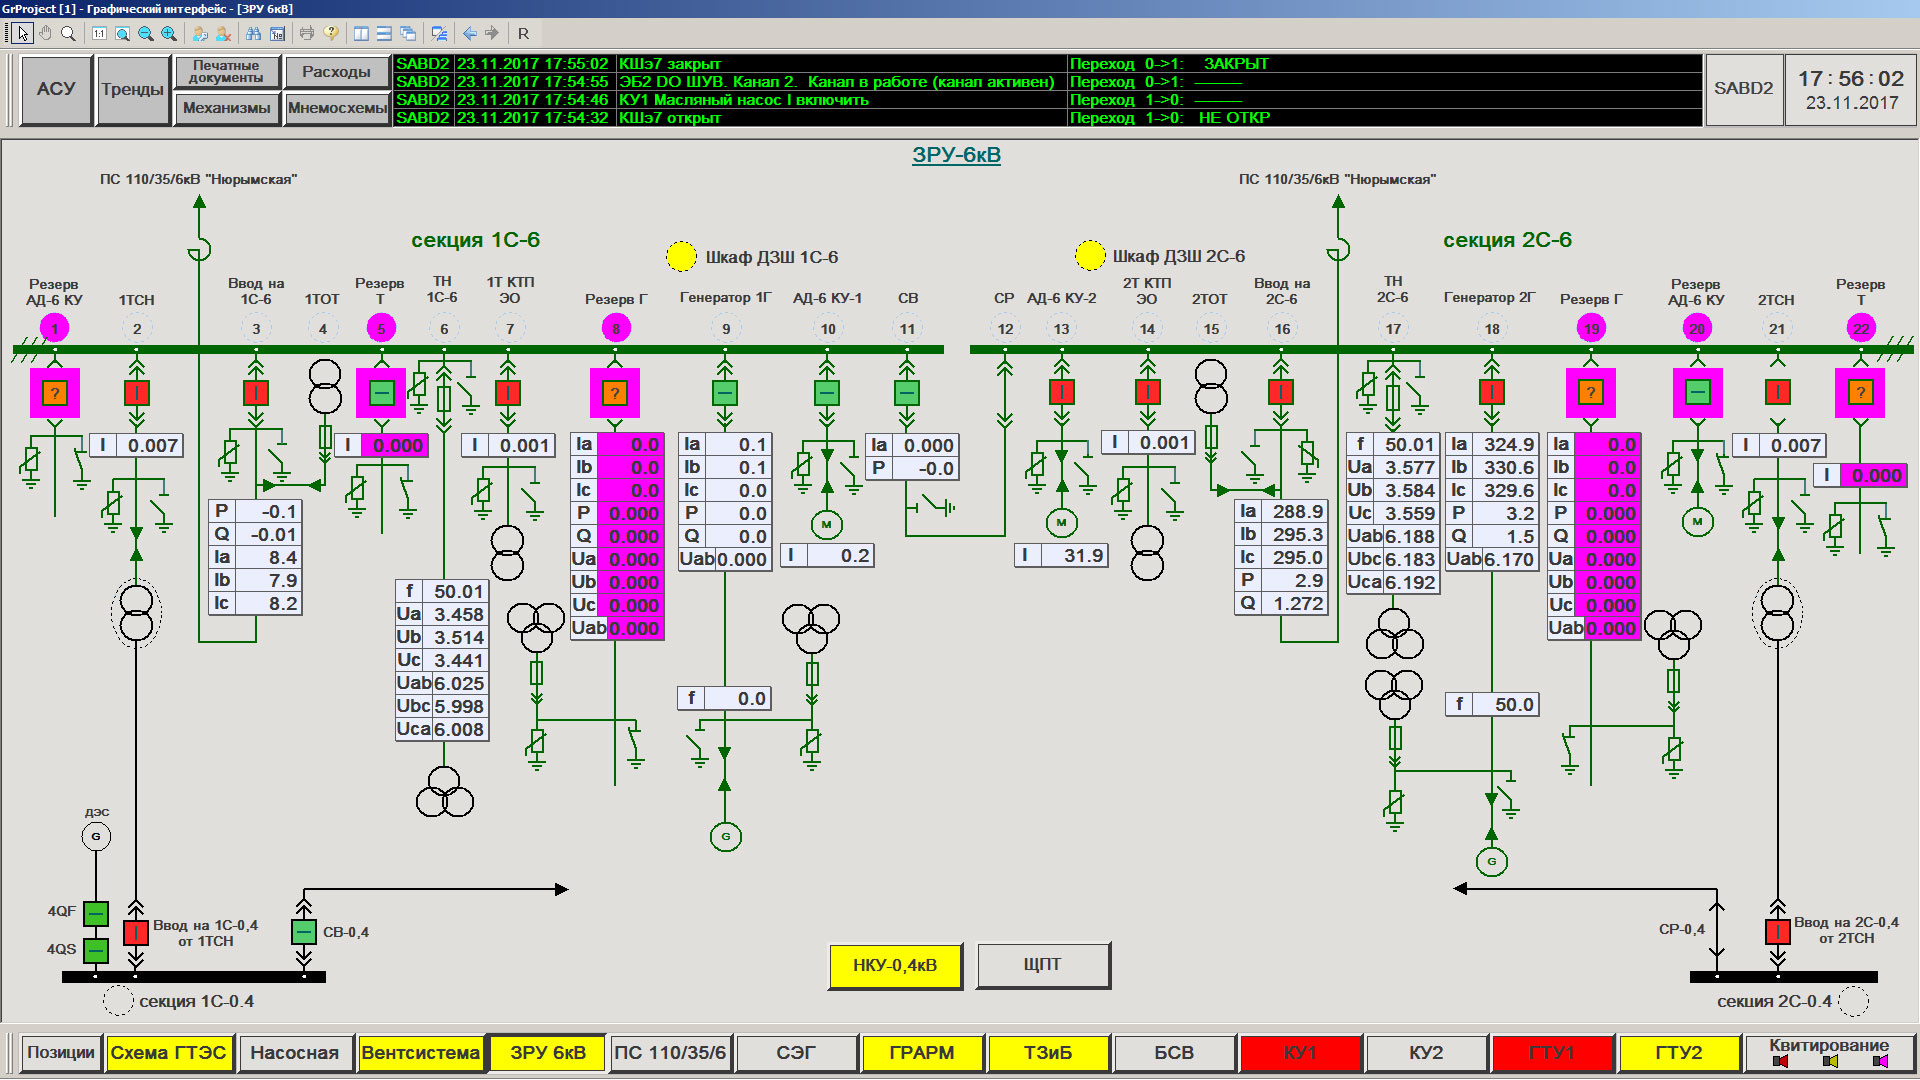Toggle the red 1ТСН breaker on cell 2

(137, 393)
